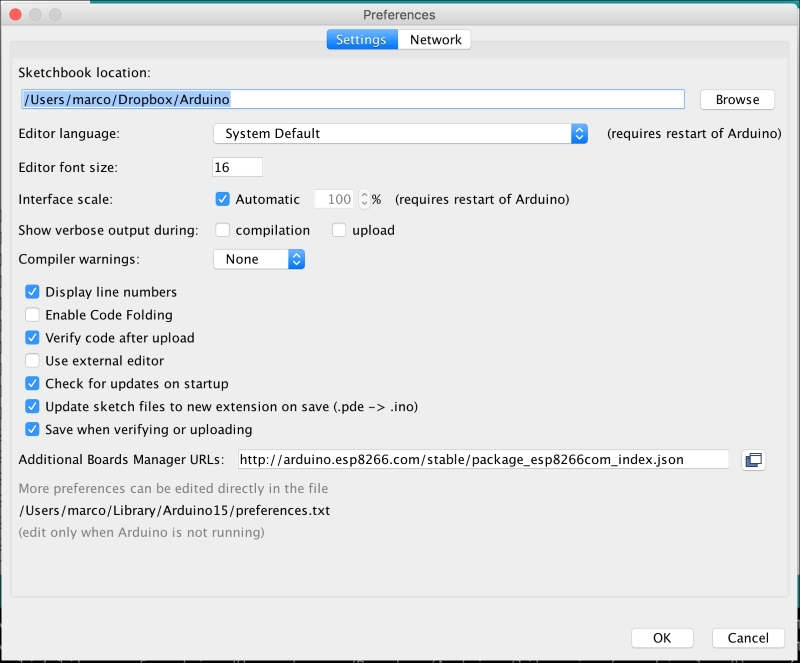This screenshot has height=663, width=800.
Task: Toggle the Display line numbers checkbox
Action: click(33, 292)
